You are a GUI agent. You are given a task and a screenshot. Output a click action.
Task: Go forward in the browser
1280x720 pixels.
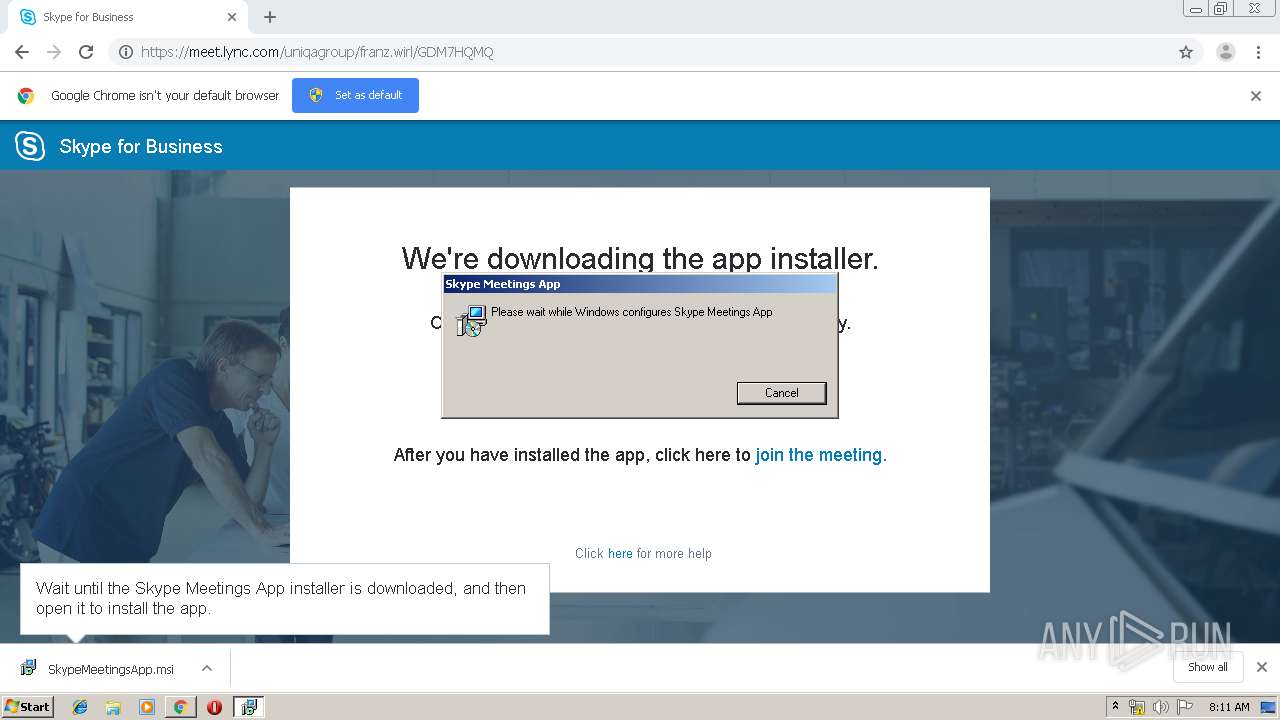[54, 52]
